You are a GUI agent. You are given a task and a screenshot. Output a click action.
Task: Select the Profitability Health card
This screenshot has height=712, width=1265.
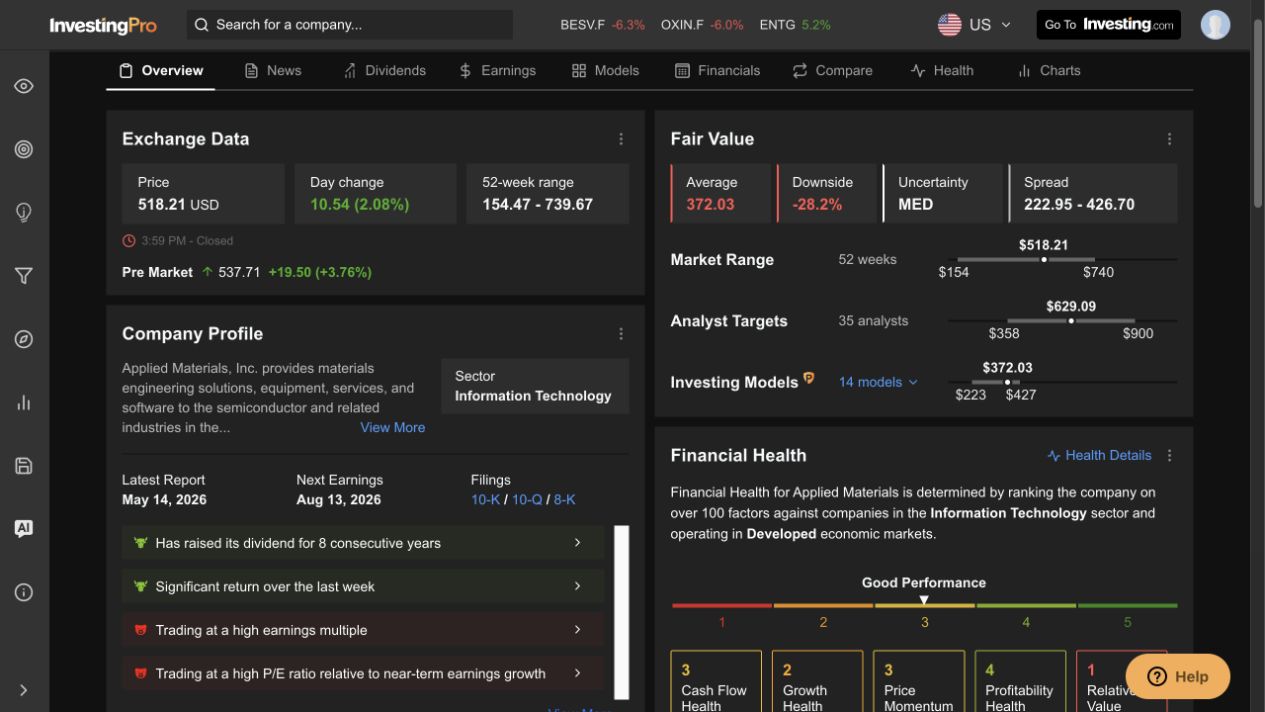(x=1020, y=681)
